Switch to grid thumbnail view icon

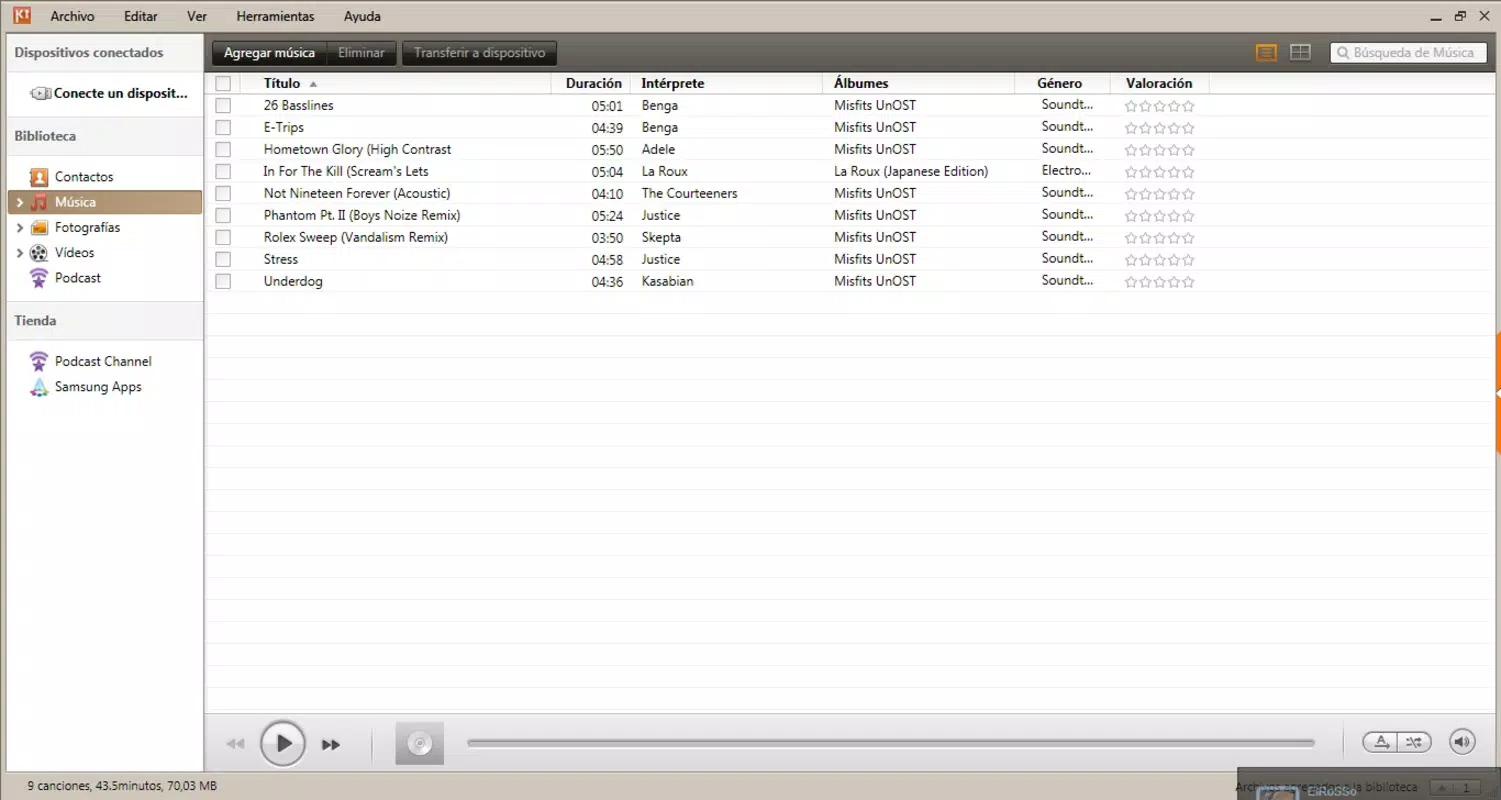(x=1300, y=53)
